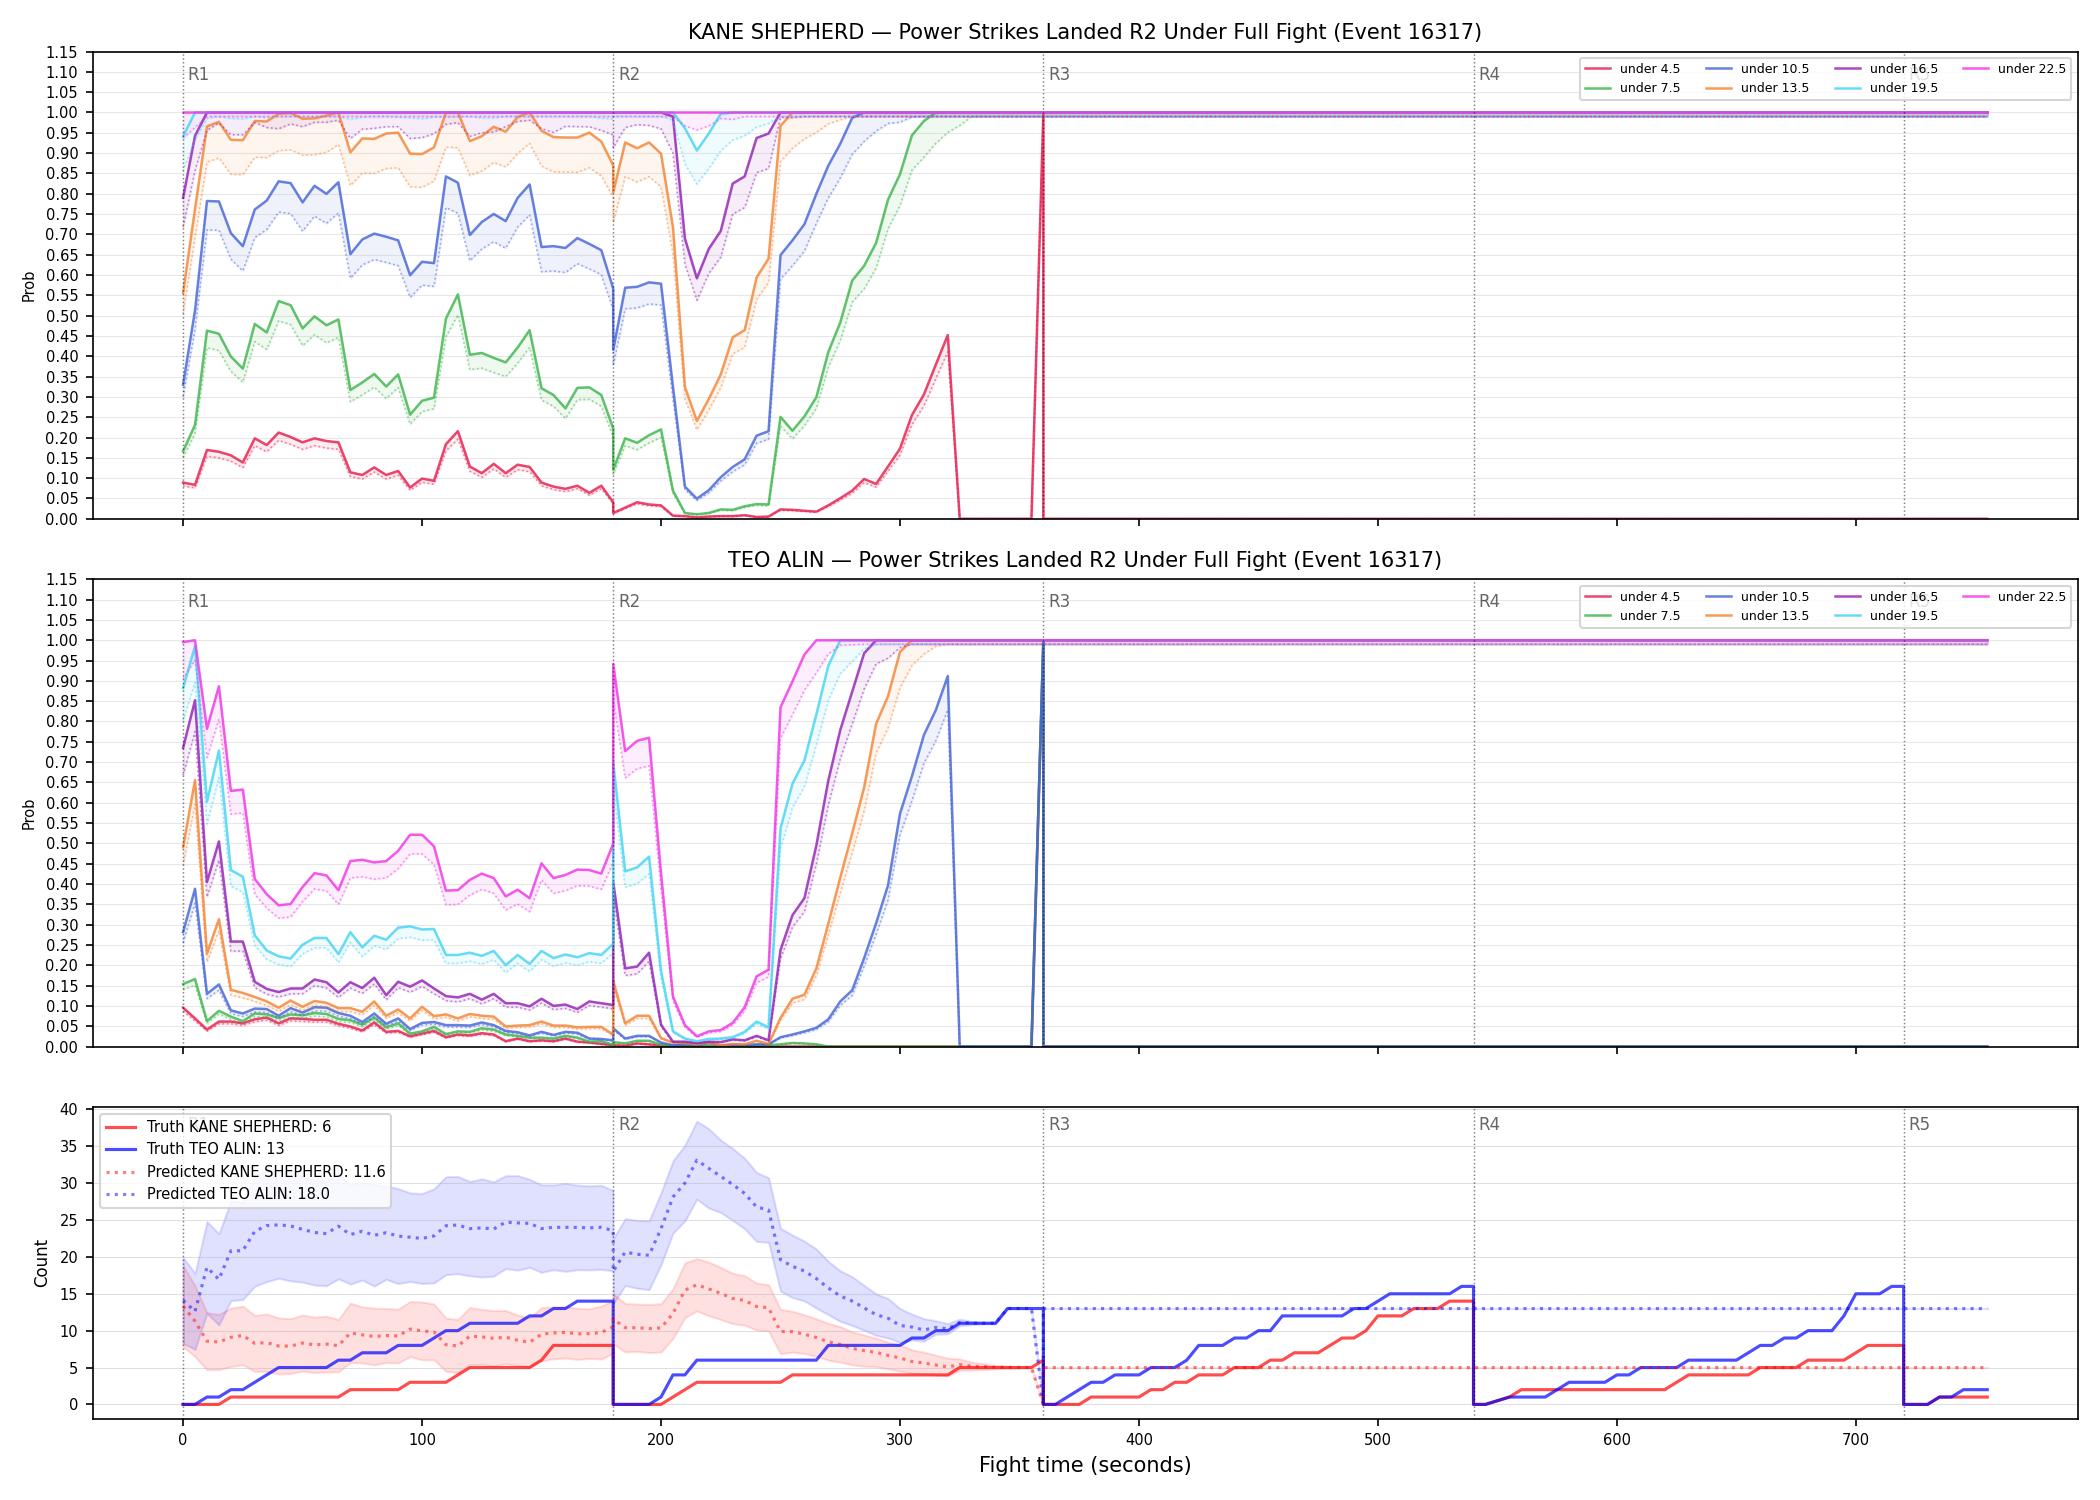Click the 'Count' y-axis label
Image resolution: width=2100 pixels, height=1500 pixels.
click(x=41, y=1263)
